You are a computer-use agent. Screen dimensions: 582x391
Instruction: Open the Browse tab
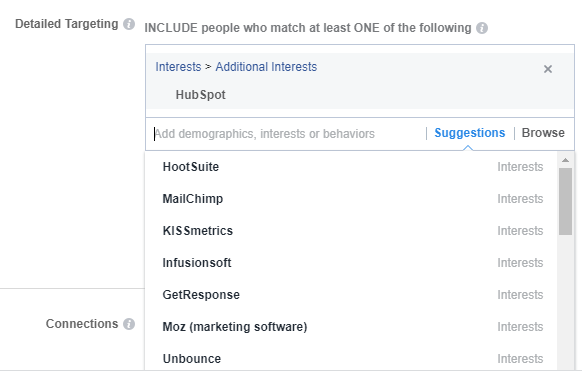coord(543,133)
